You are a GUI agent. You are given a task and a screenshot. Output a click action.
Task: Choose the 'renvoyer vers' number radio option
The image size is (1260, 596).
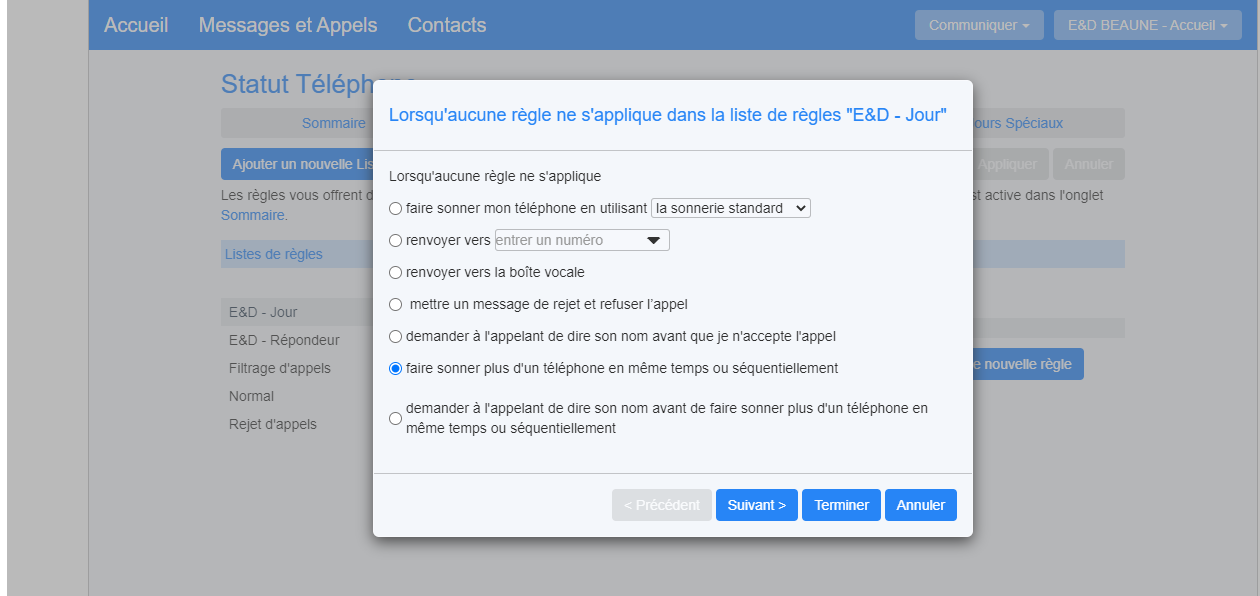pyautogui.click(x=395, y=241)
